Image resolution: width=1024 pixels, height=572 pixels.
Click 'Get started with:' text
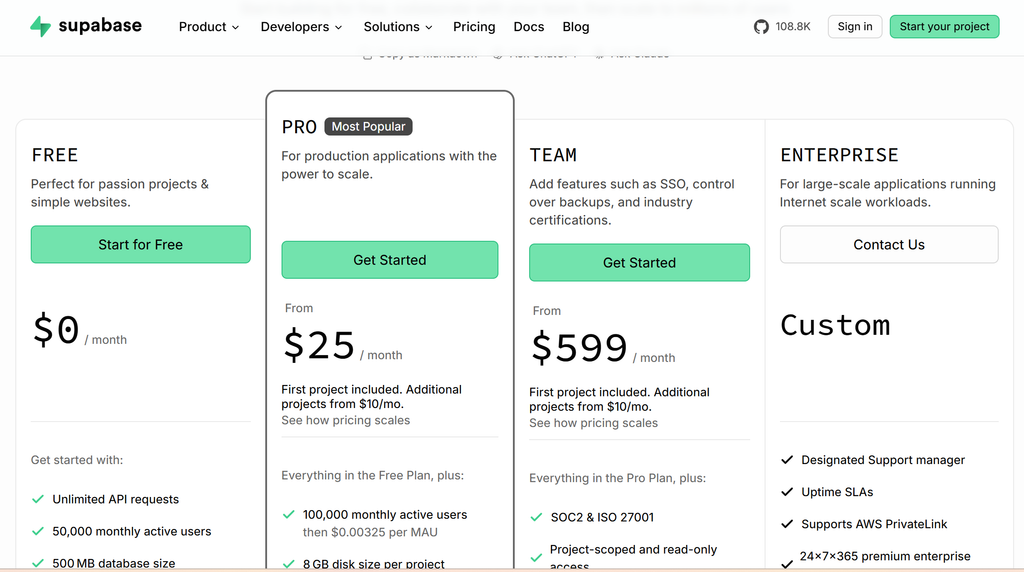[77, 460]
